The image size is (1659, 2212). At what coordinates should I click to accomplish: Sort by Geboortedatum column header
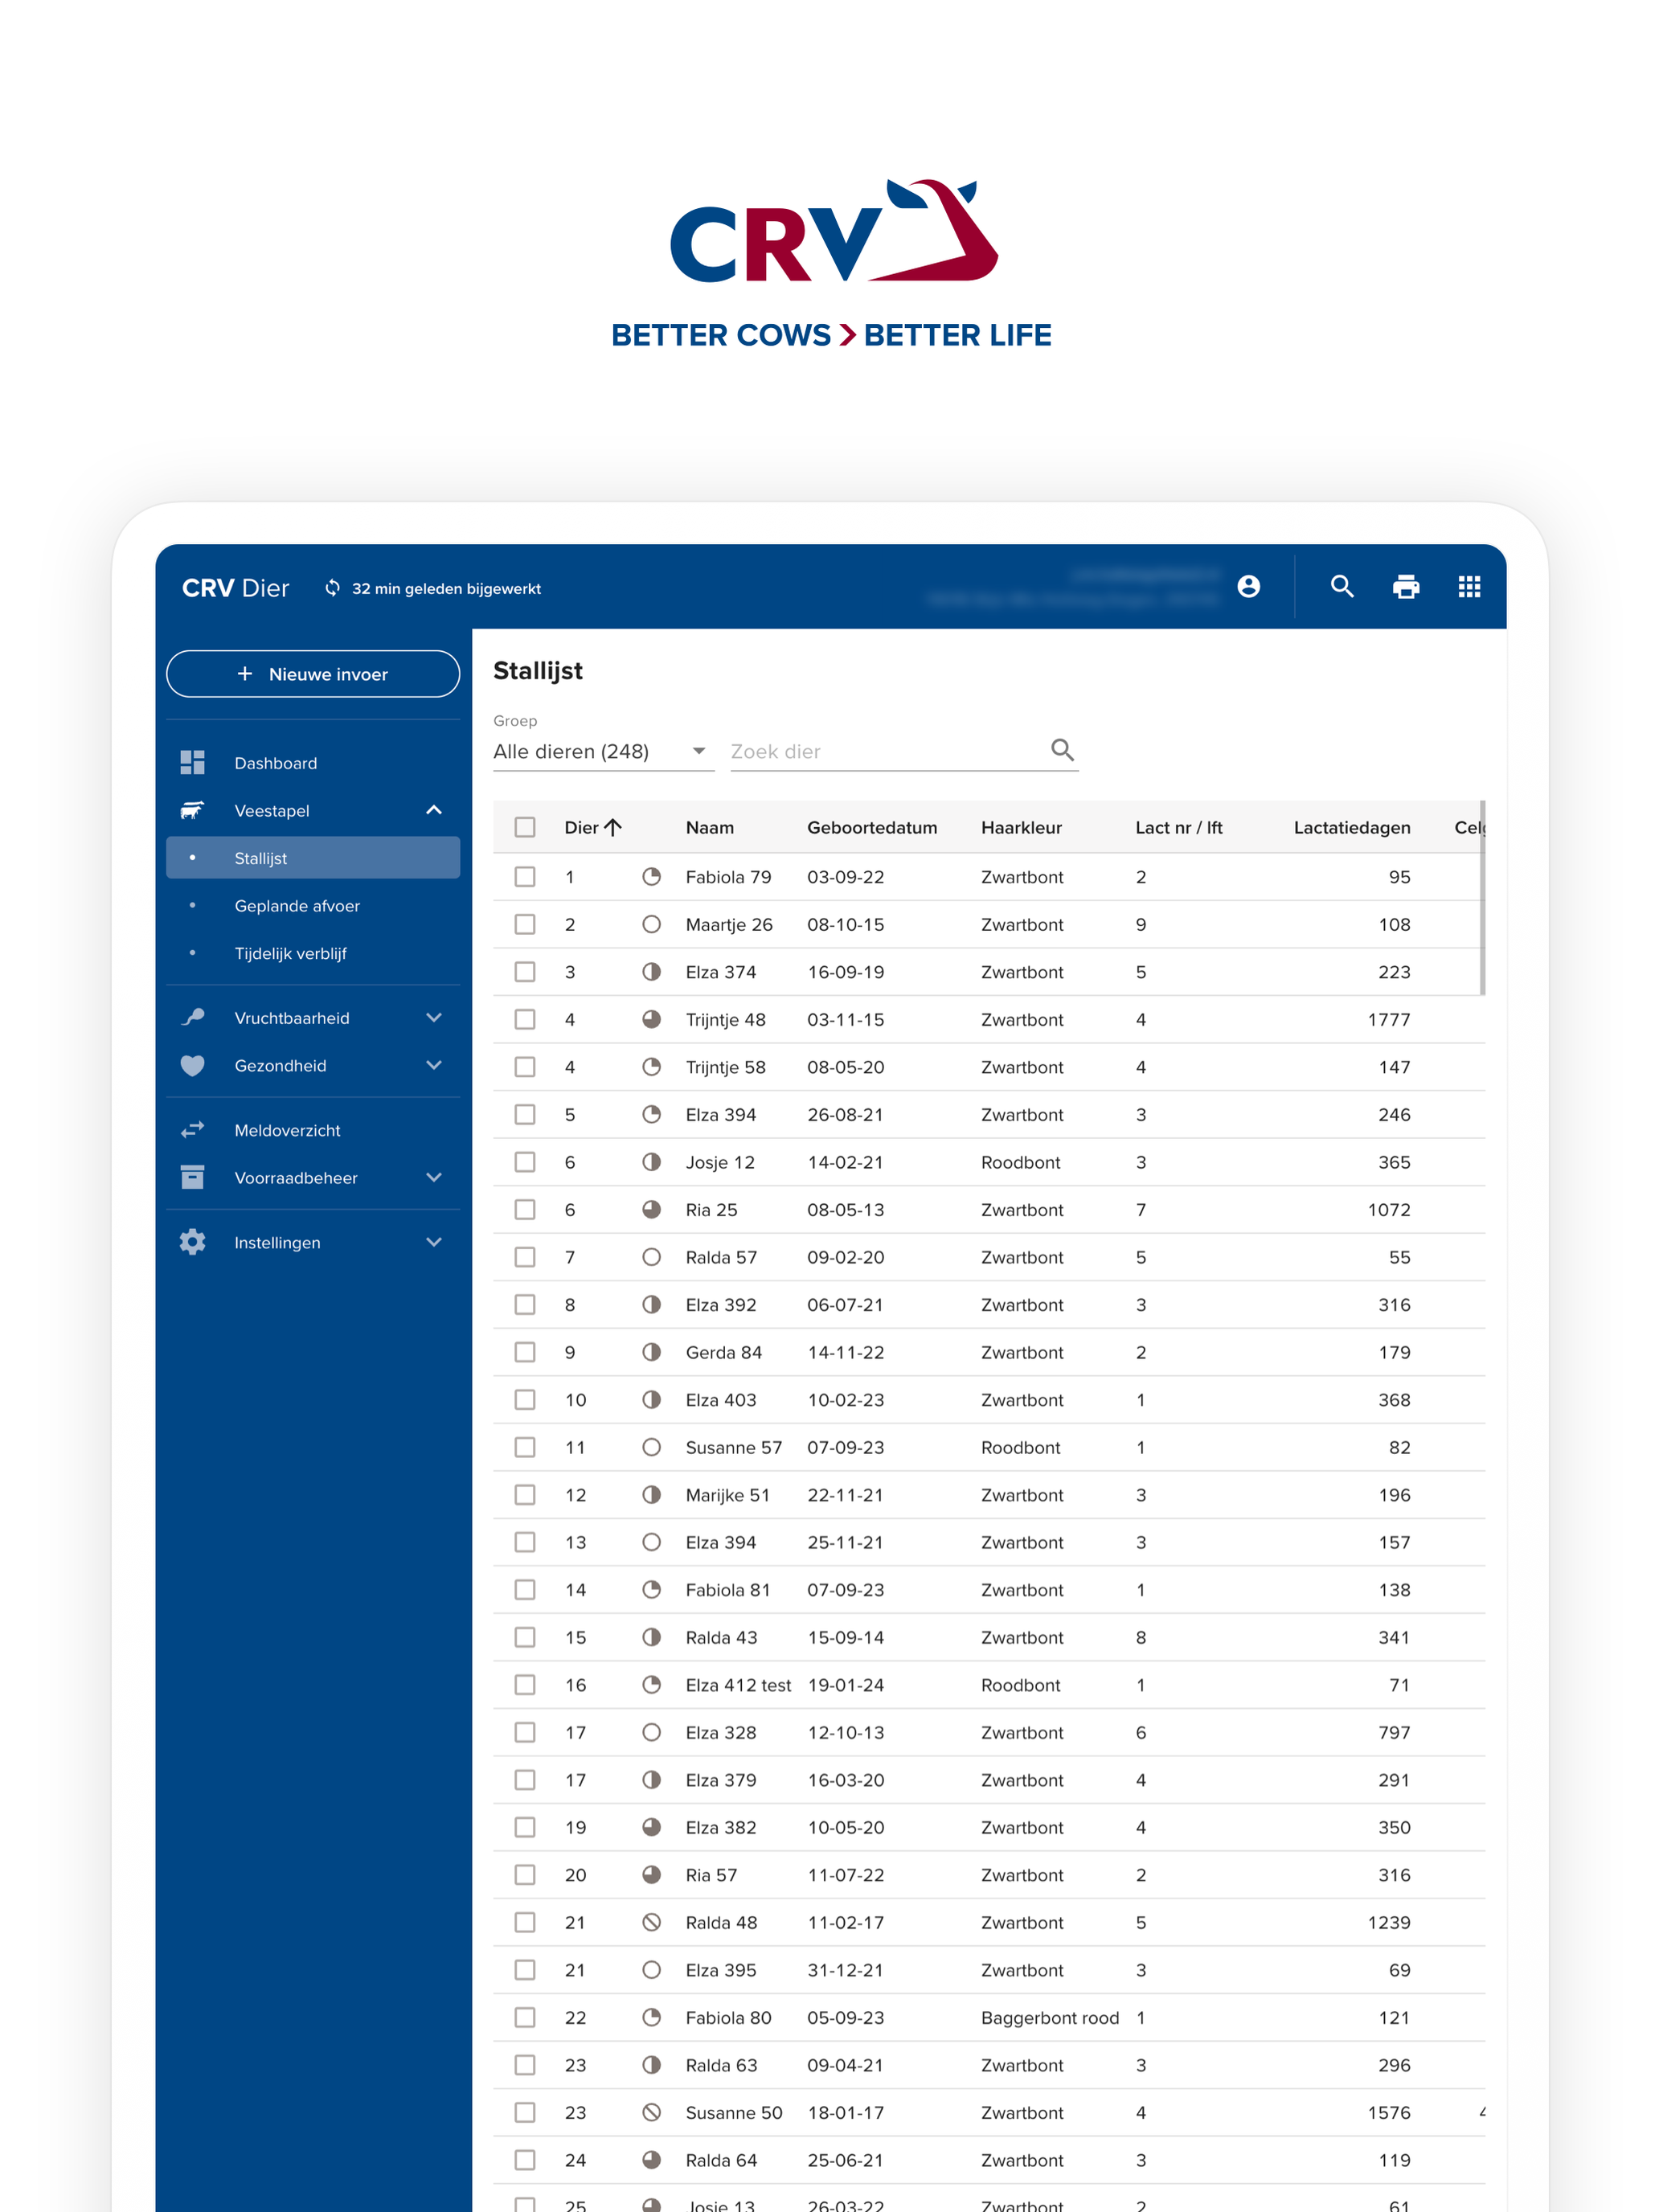click(x=872, y=828)
